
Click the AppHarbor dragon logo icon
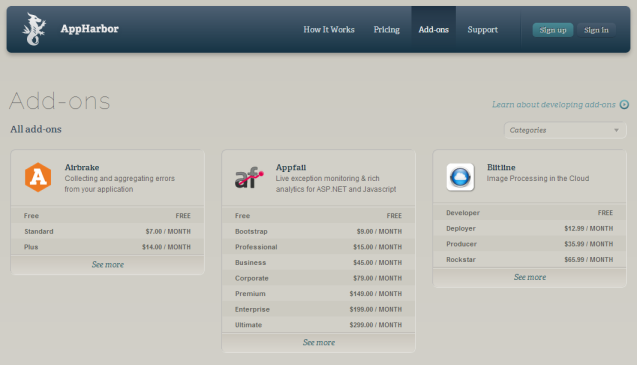click(34, 29)
